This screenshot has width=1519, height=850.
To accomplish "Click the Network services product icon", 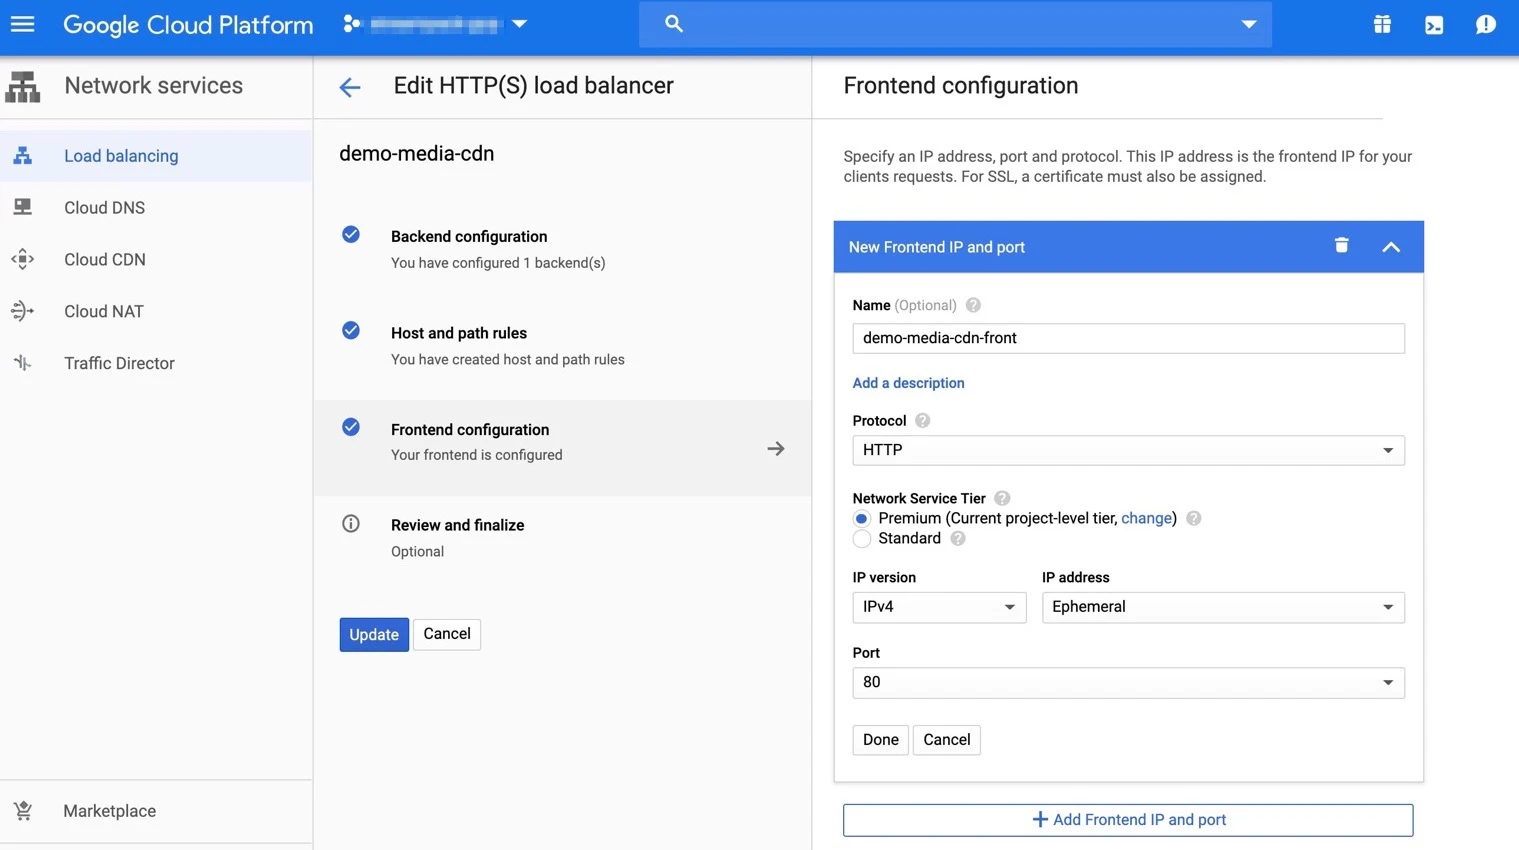I will coord(23,87).
